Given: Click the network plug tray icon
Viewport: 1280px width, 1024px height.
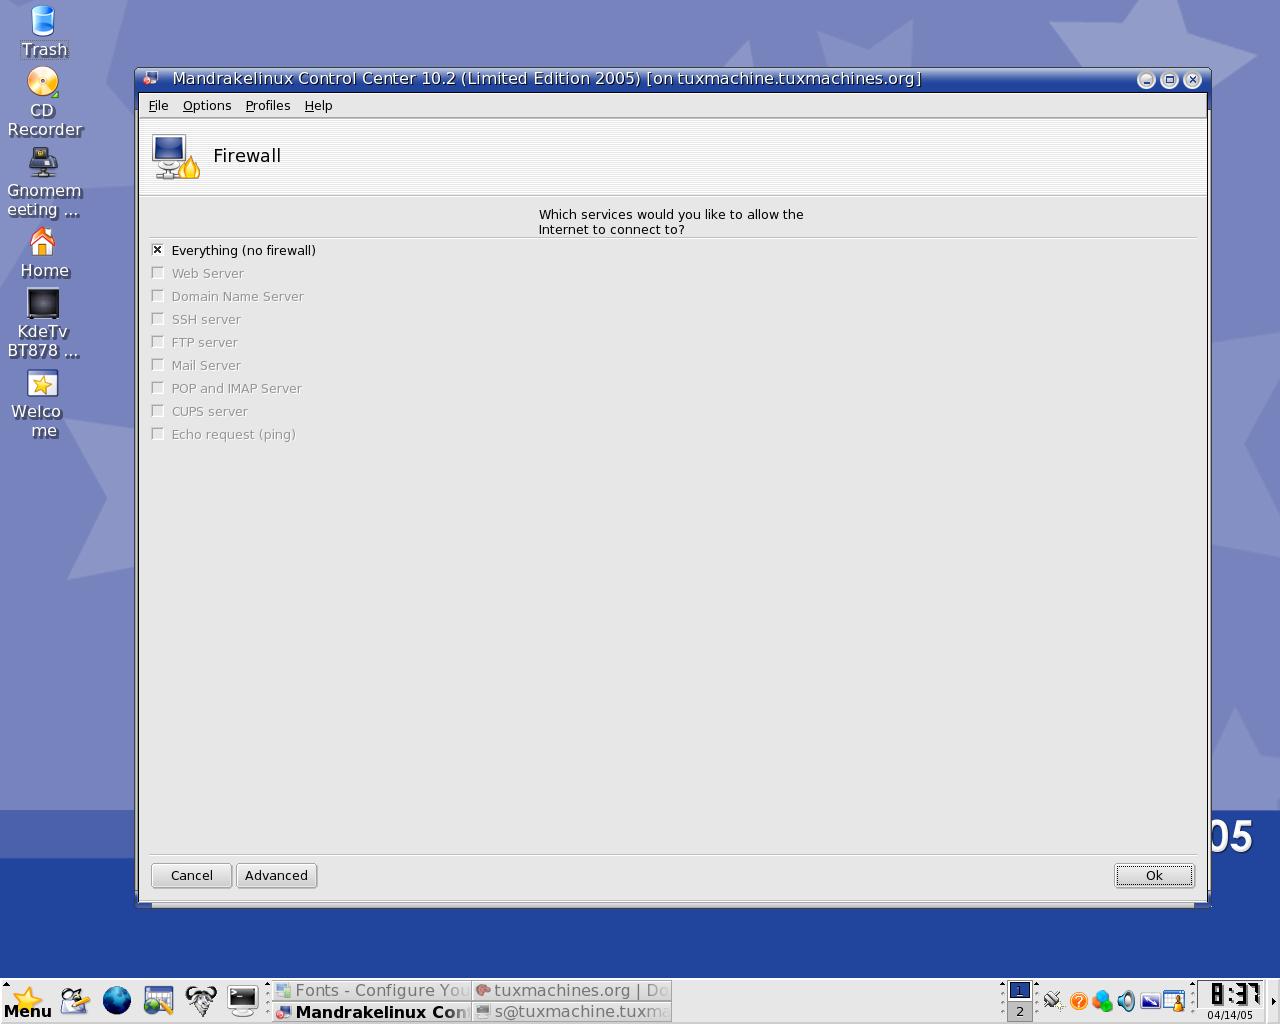Looking at the screenshot, I should pos(1053,1000).
